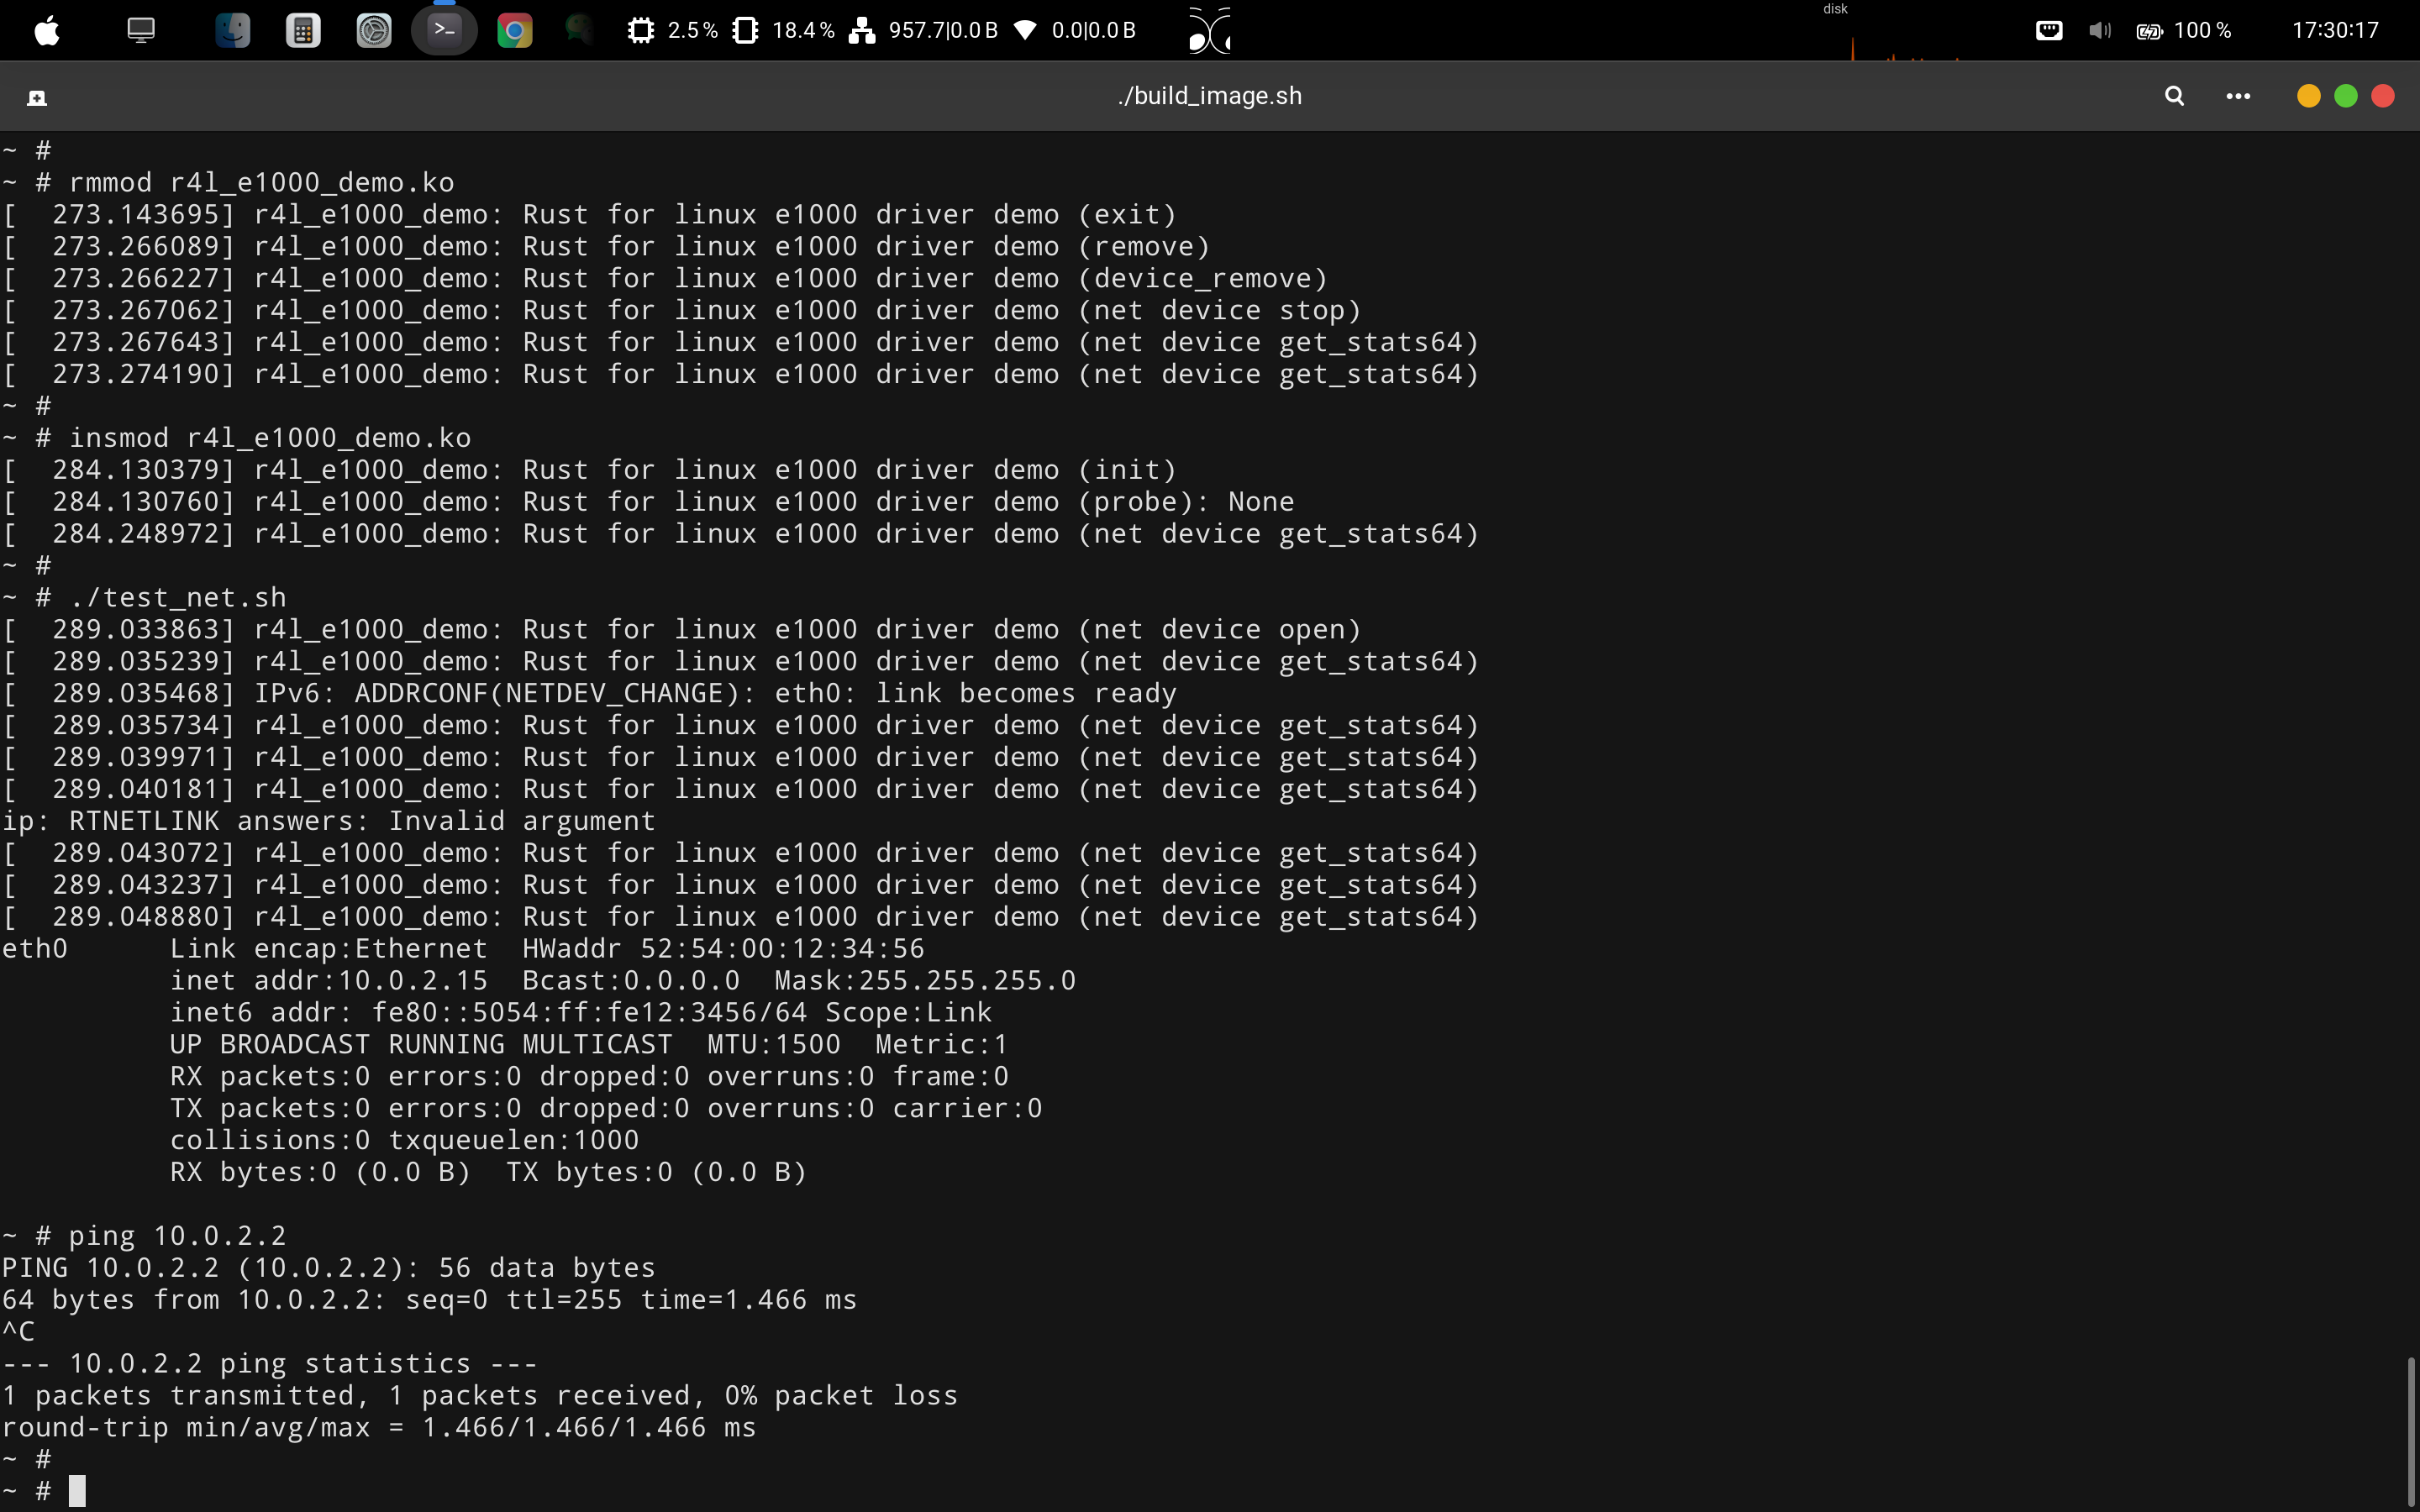Viewport: 2420px width, 1512px height.
Task: Add a new terminal tab
Action: [x=37, y=97]
